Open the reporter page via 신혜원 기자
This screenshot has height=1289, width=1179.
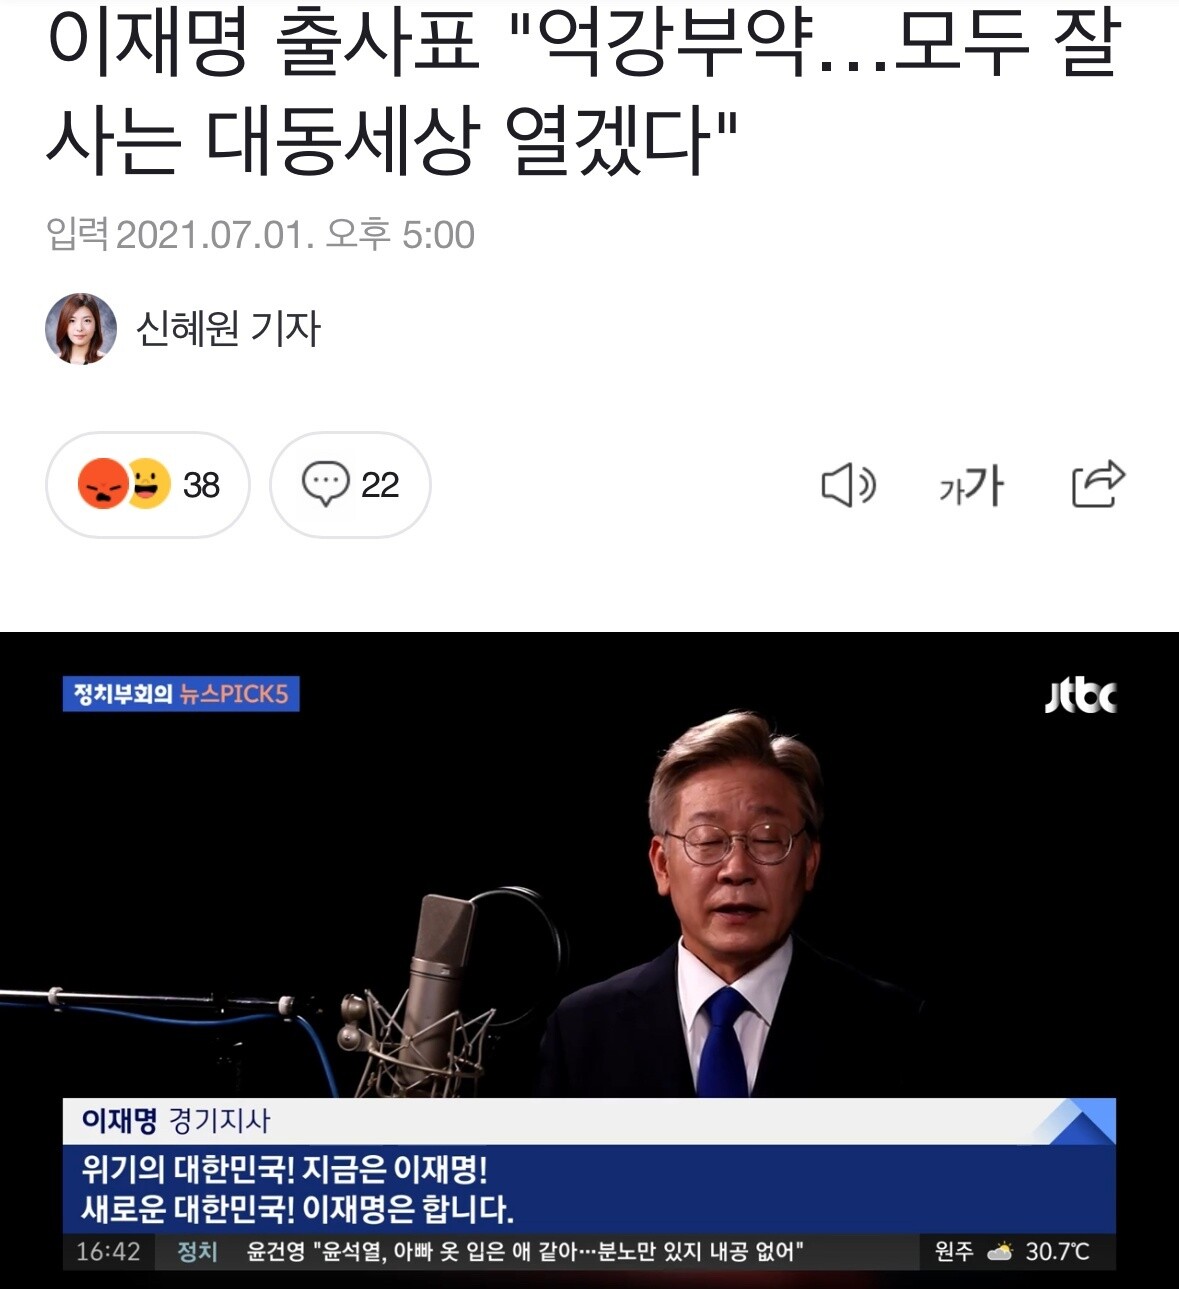pyautogui.click(x=228, y=329)
